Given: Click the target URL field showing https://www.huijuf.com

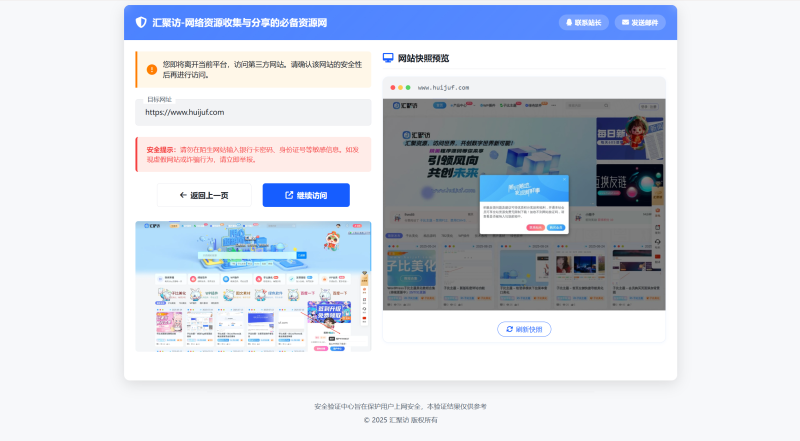Looking at the screenshot, I should point(253,113).
